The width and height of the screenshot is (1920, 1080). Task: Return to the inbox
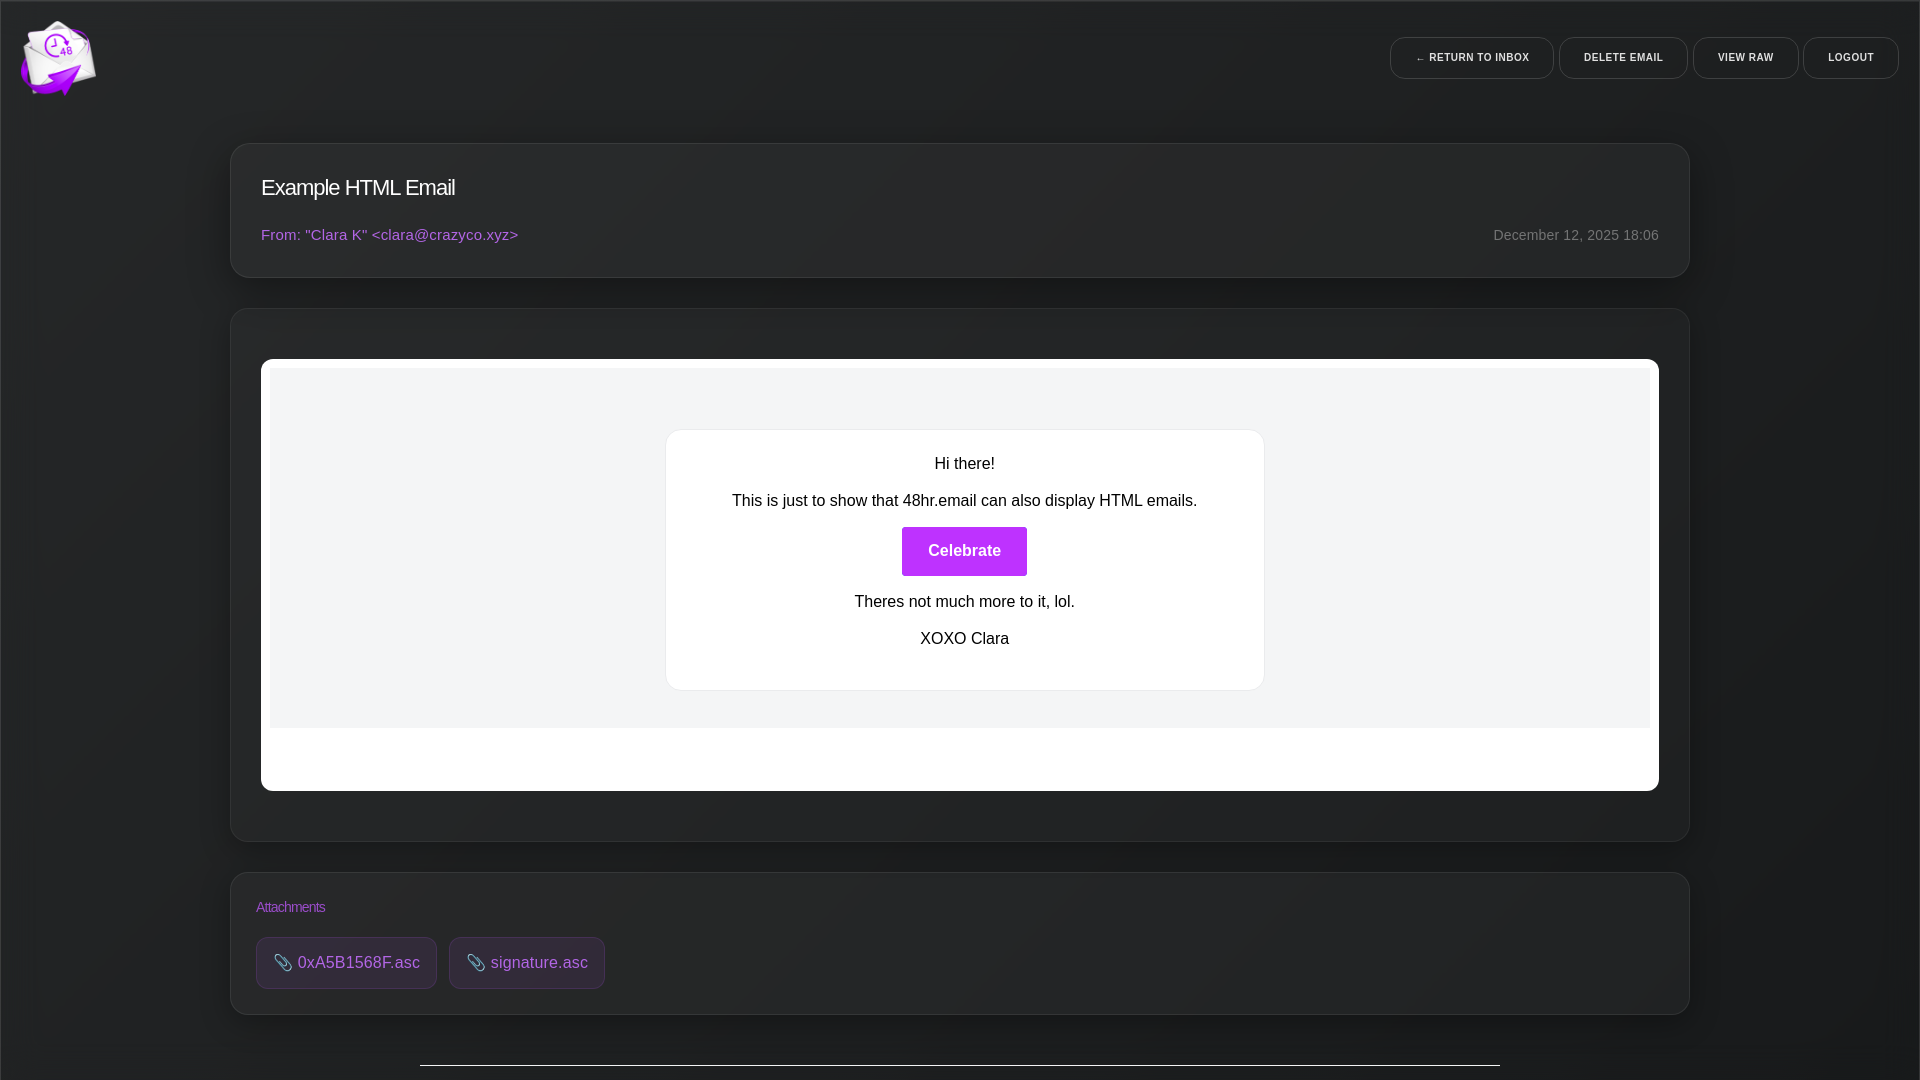pyautogui.click(x=1471, y=58)
